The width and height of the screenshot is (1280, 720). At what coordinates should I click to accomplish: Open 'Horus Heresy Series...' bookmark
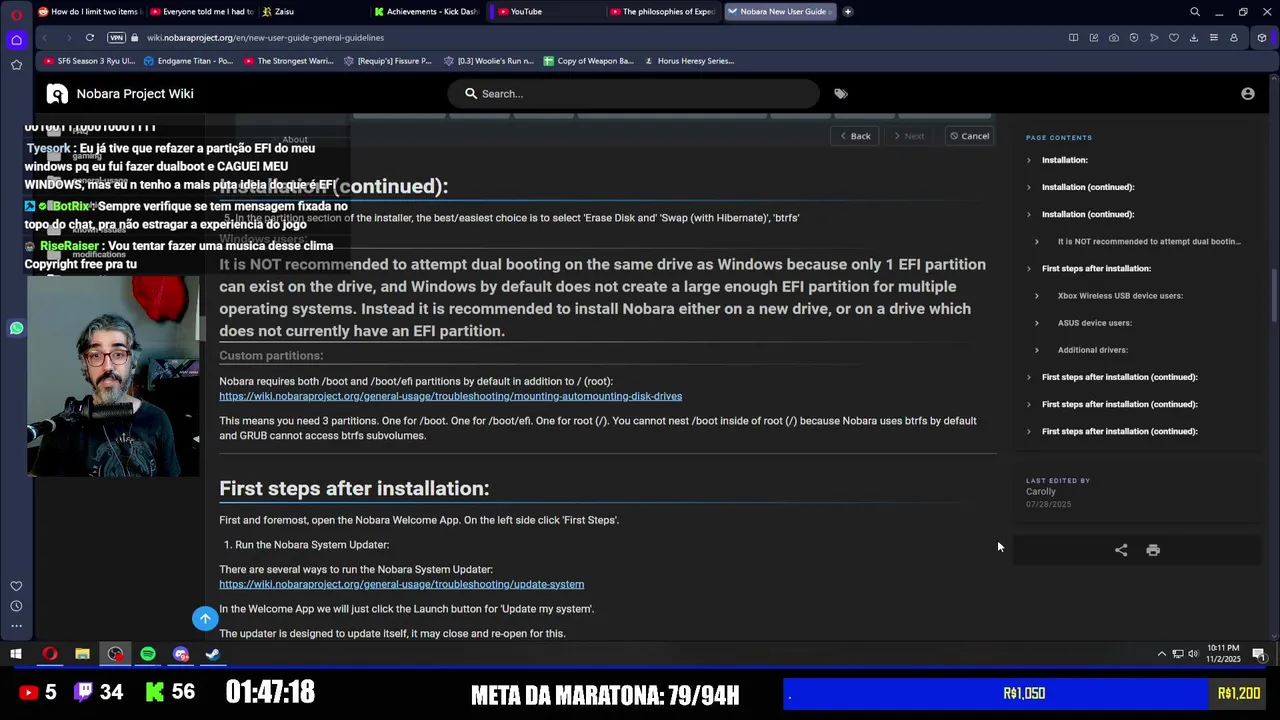coord(689,61)
